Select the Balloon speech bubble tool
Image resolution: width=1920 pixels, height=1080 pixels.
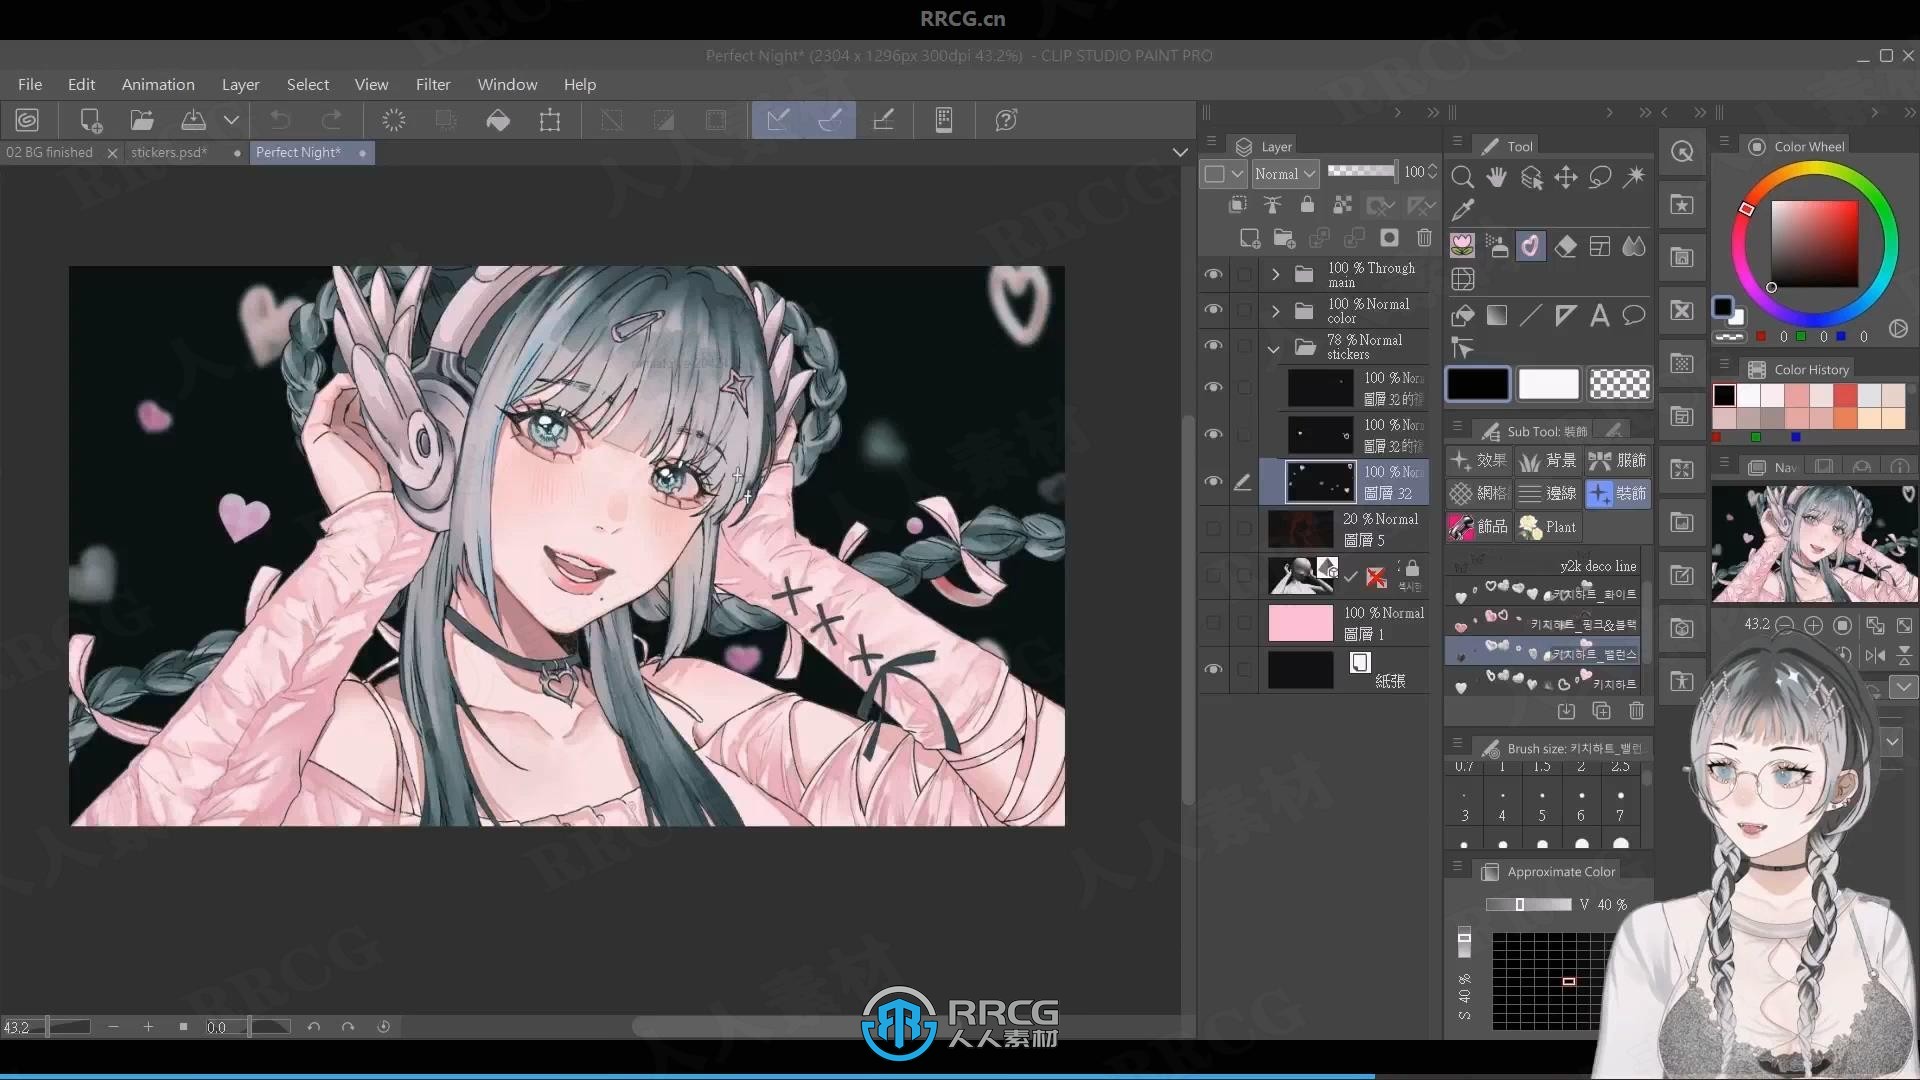click(1634, 316)
